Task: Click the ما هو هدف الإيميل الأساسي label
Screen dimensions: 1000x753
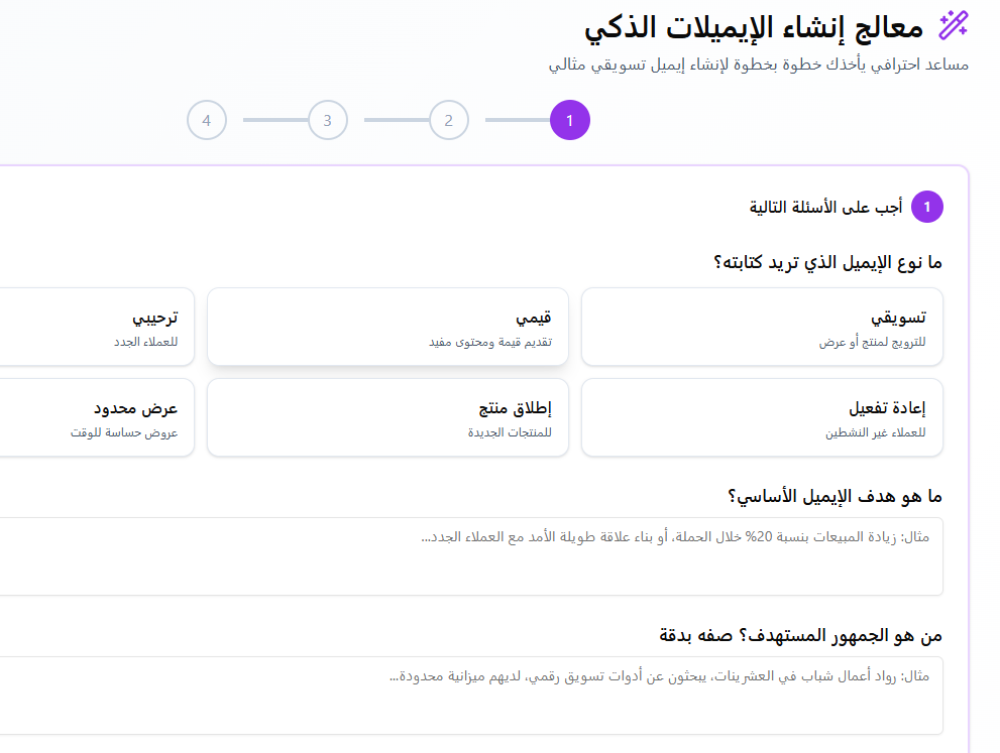Action: pos(834,496)
